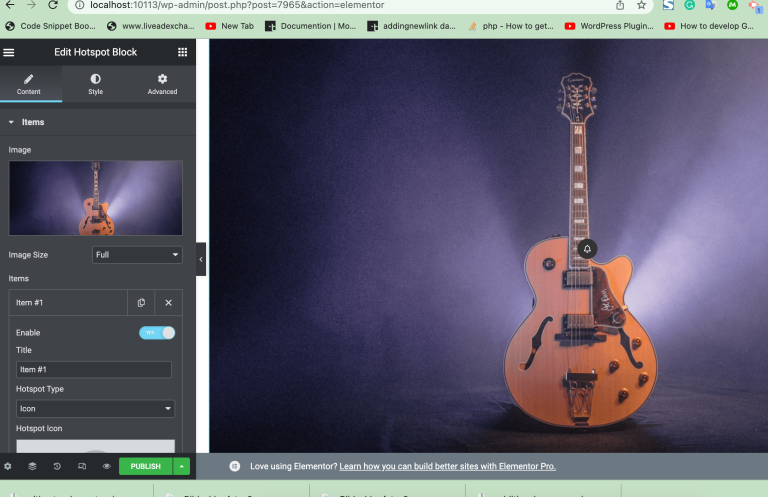The width and height of the screenshot is (768, 497).
Task: Open the Image Size dropdown
Action: click(137, 255)
